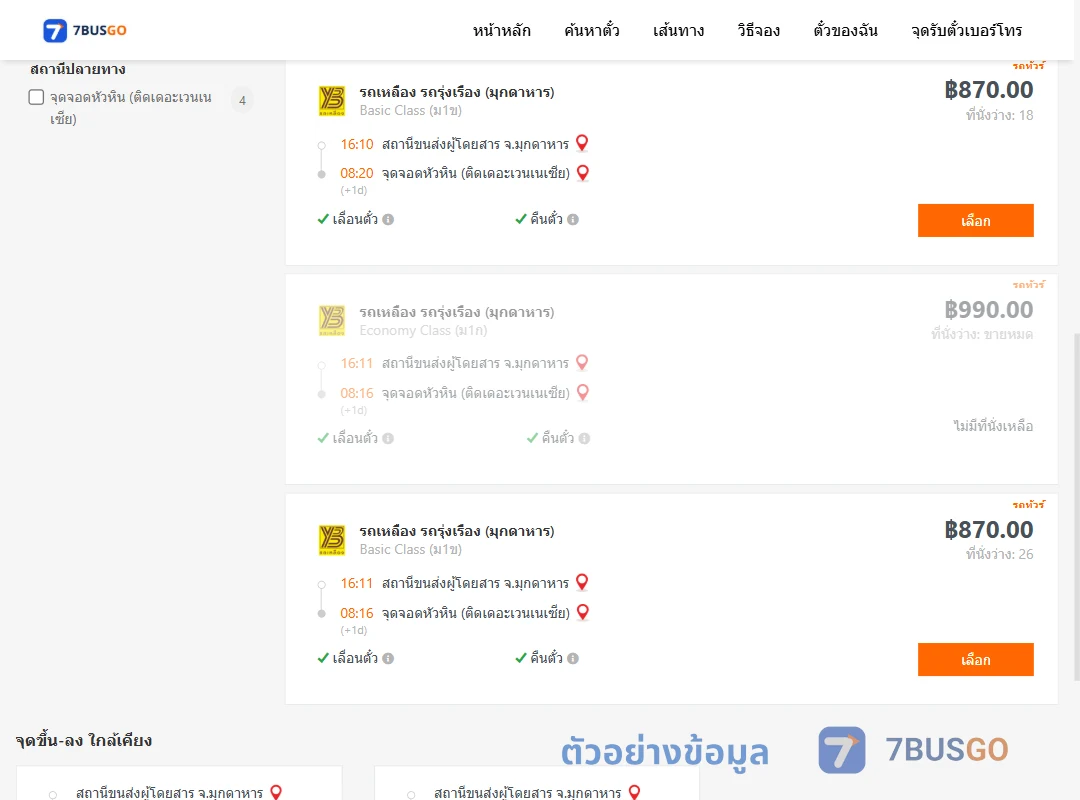Open map pin for 16:10 departure station

pyautogui.click(x=582, y=143)
